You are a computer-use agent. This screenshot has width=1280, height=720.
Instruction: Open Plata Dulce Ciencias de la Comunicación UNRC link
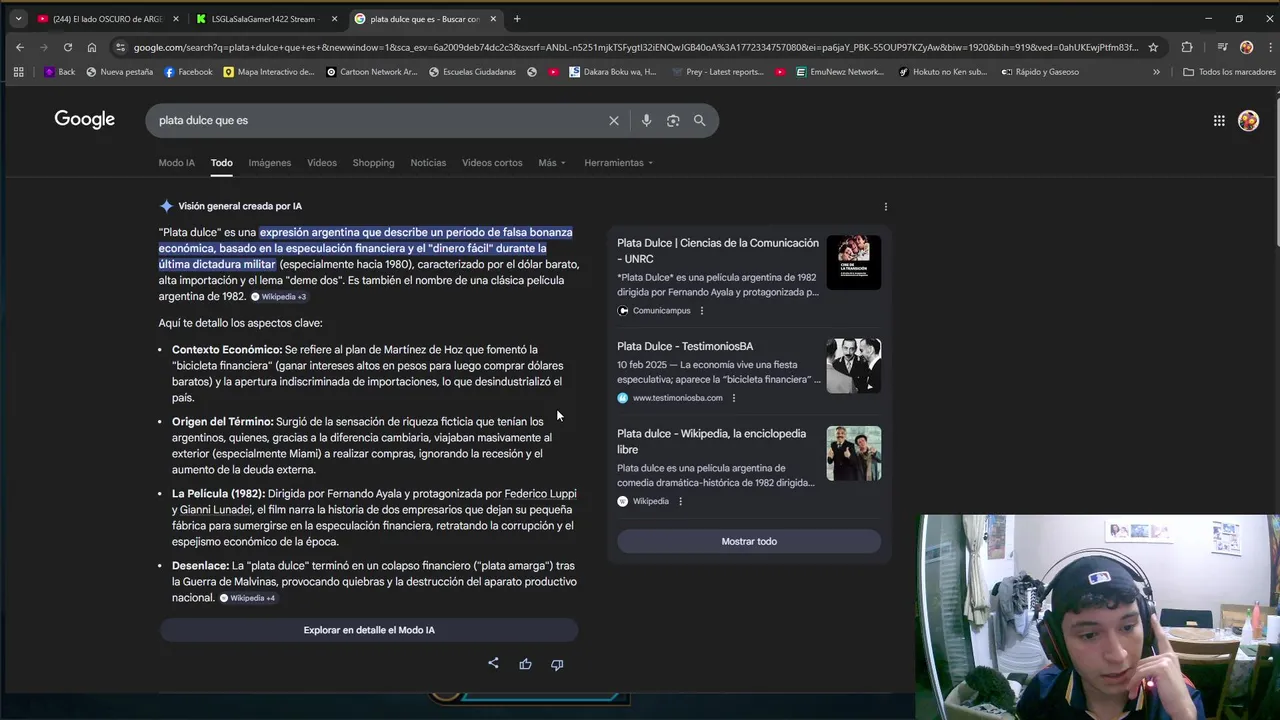coord(718,251)
